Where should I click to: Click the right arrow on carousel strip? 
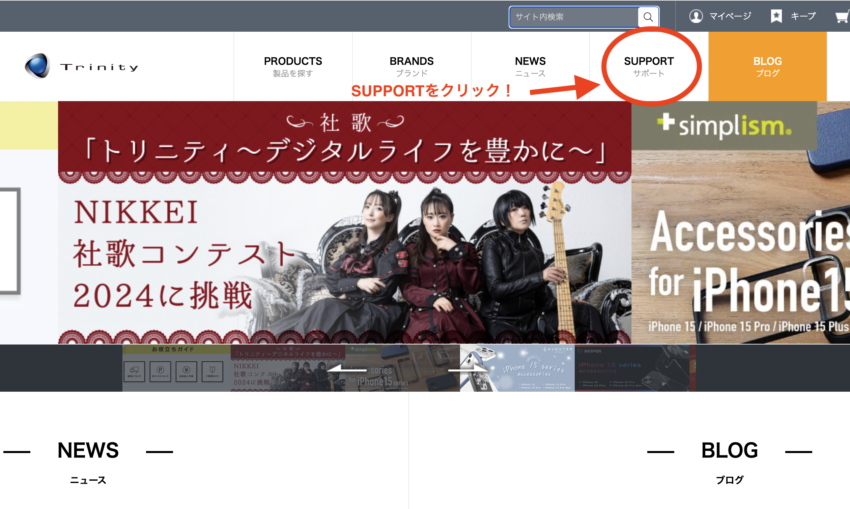coord(467,369)
